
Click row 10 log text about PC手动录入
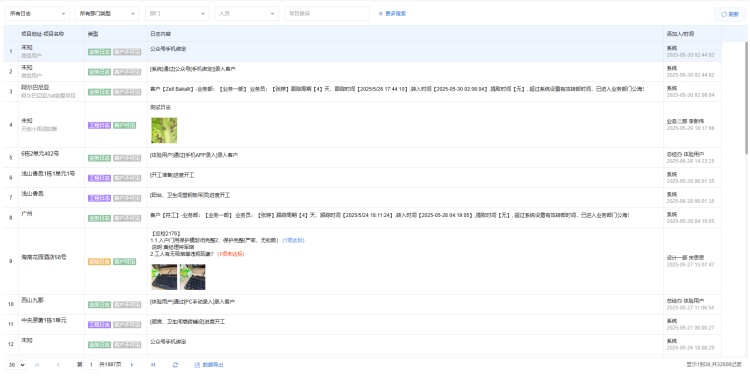[x=193, y=302]
